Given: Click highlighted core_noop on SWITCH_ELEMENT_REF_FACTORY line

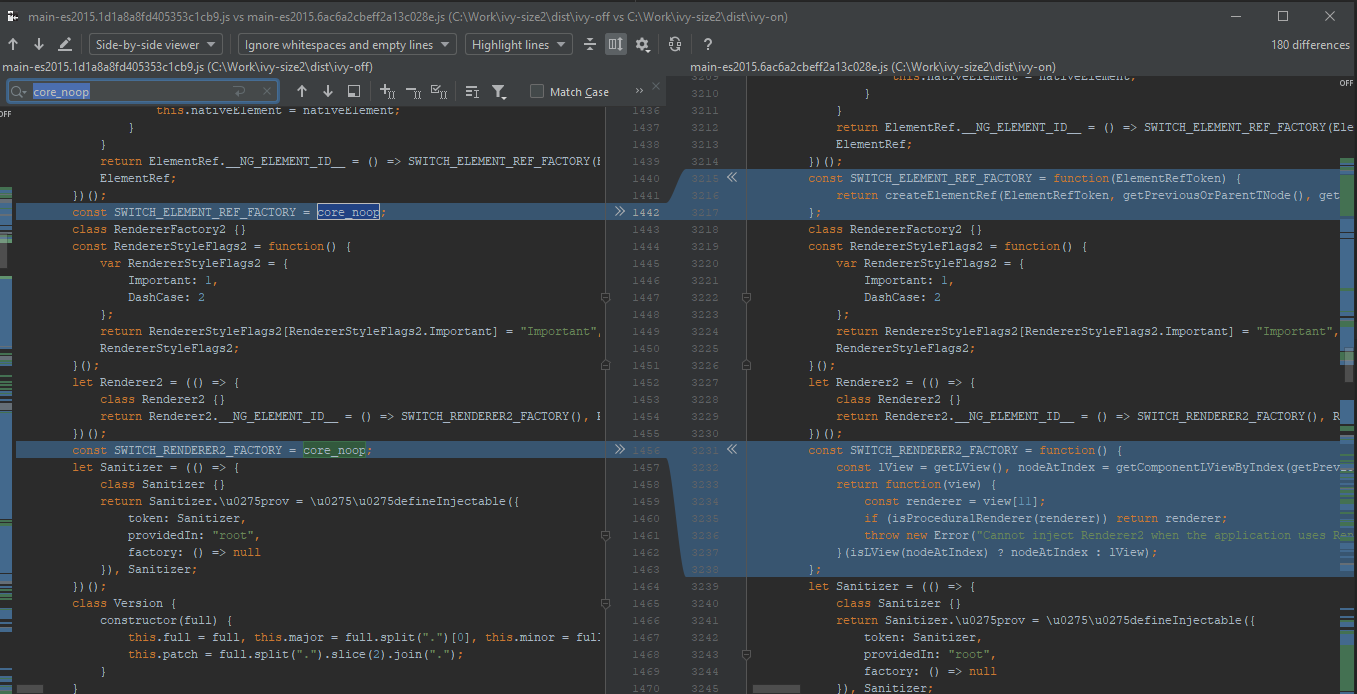Looking at the screenshot, I should [x=348, y=212].
